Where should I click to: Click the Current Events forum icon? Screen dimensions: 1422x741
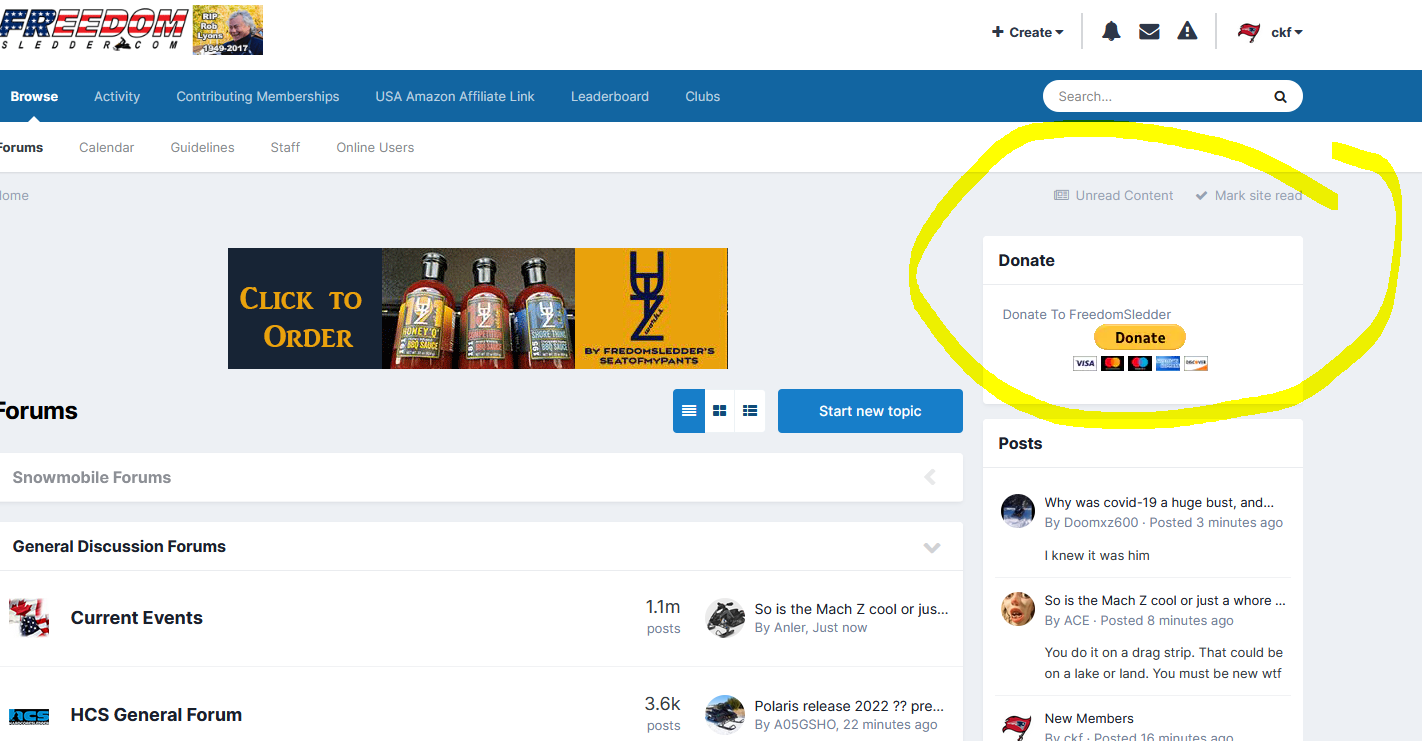tap(29, 618)
